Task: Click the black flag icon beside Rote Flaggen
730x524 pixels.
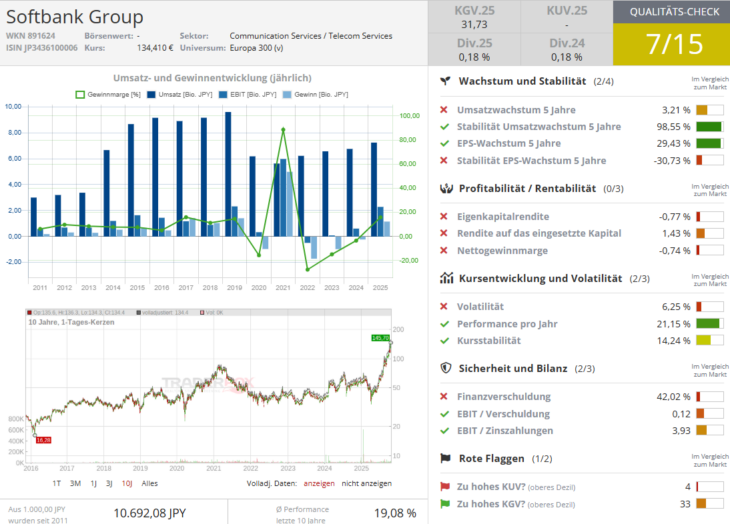Action: coord(446,458)
